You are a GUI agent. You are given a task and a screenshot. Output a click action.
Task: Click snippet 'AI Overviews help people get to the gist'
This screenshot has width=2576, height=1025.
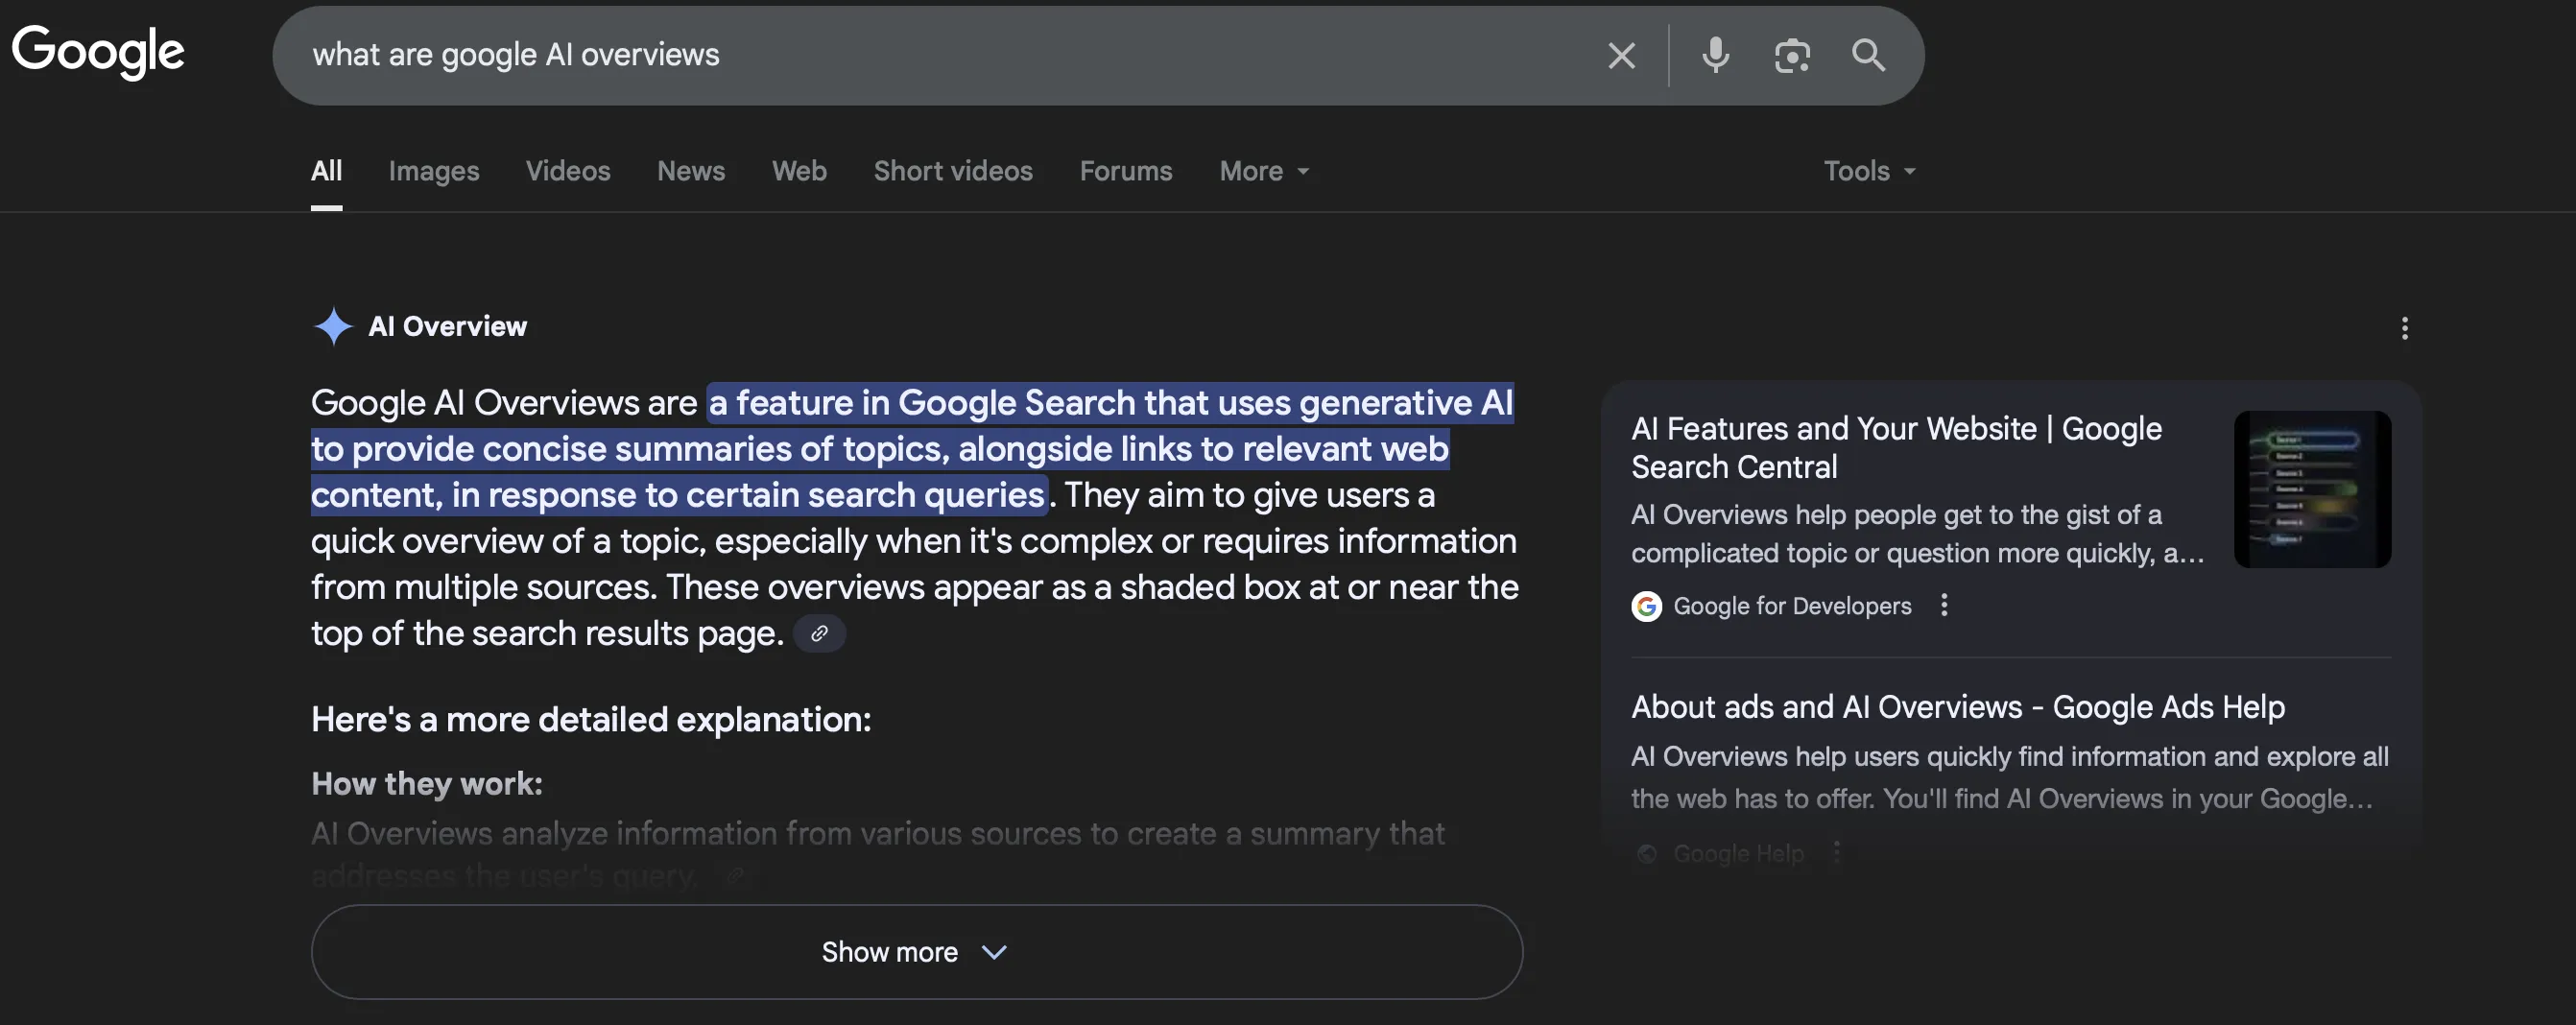[1917, 534]
